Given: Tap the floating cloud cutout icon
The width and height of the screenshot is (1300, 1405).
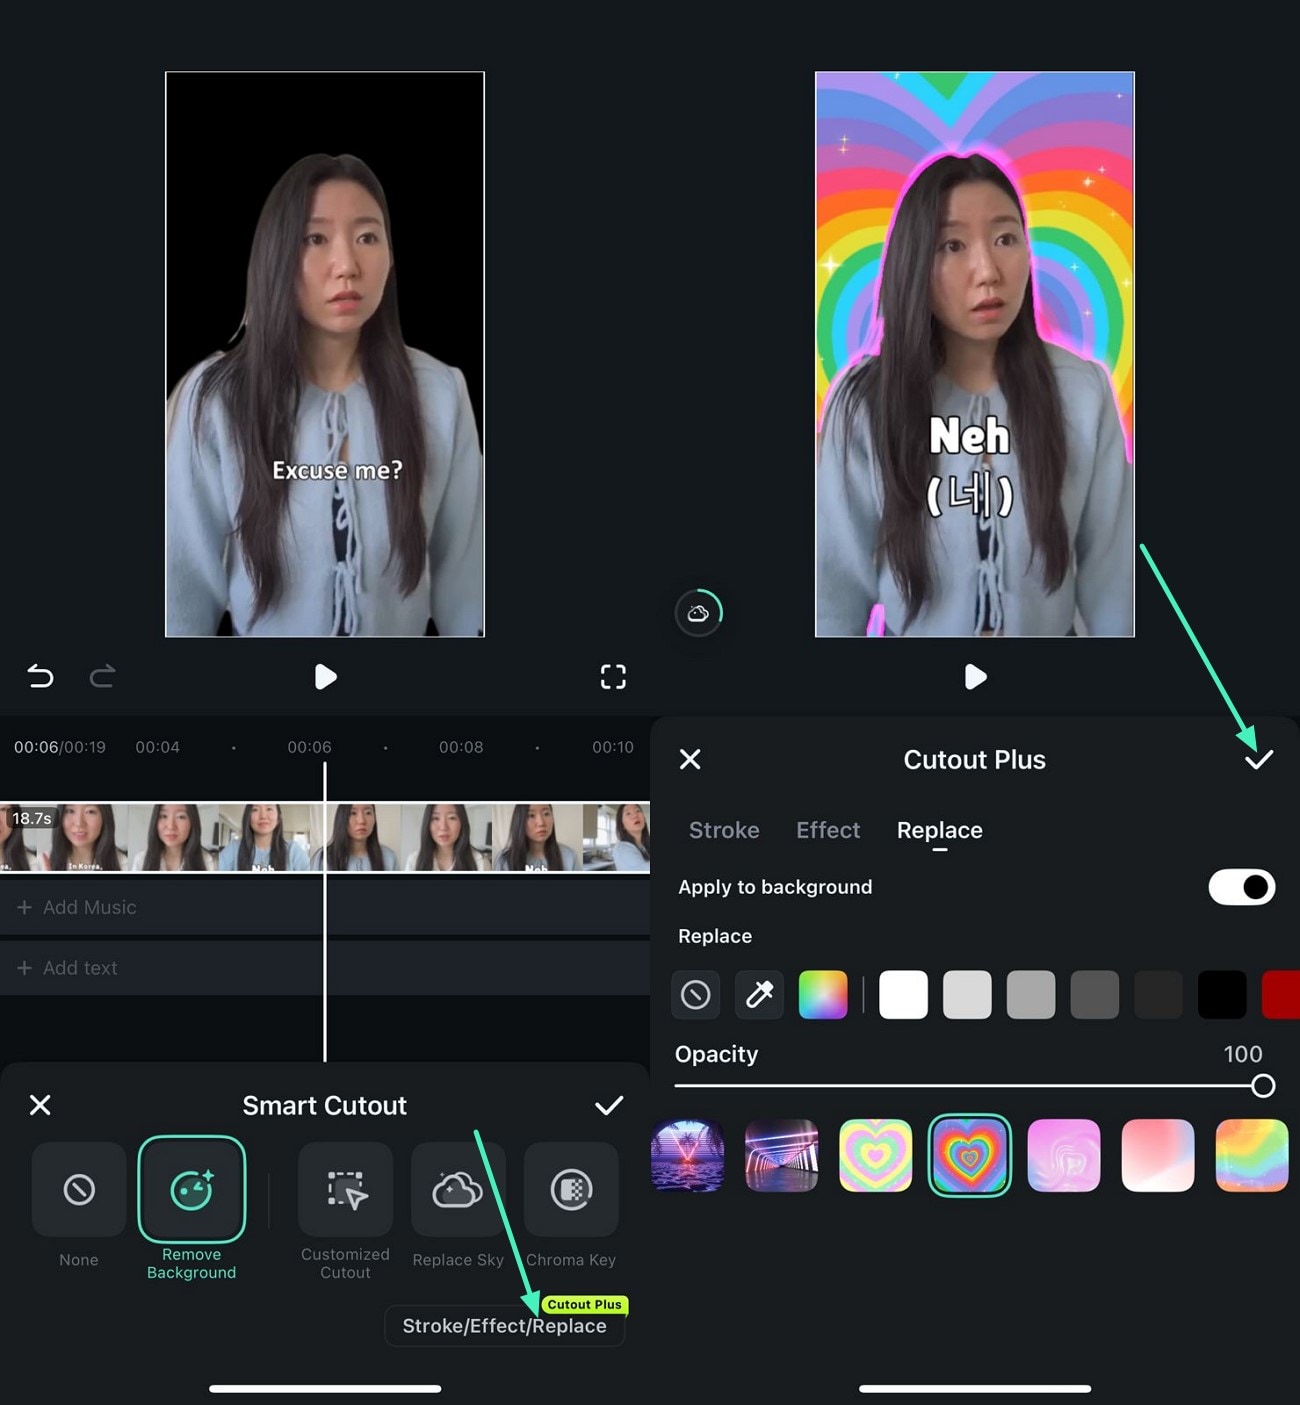Looking at the screenshot, I should [x=699, y=612].
